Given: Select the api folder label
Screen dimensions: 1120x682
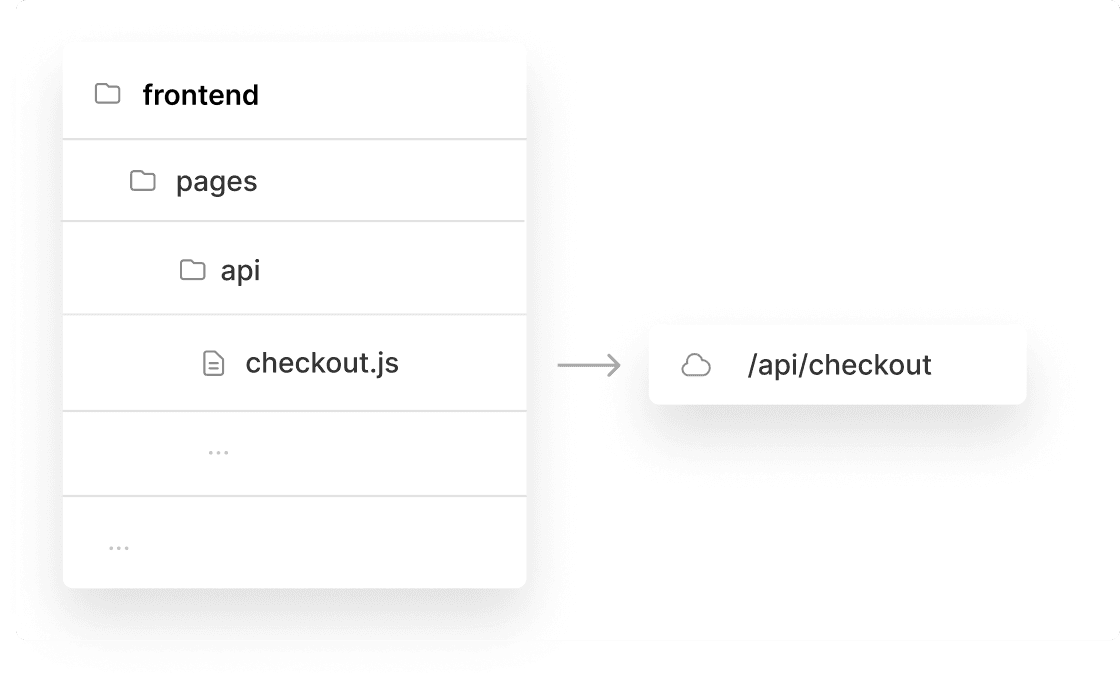Looking at the screenshot, I should tap(240, 271).
